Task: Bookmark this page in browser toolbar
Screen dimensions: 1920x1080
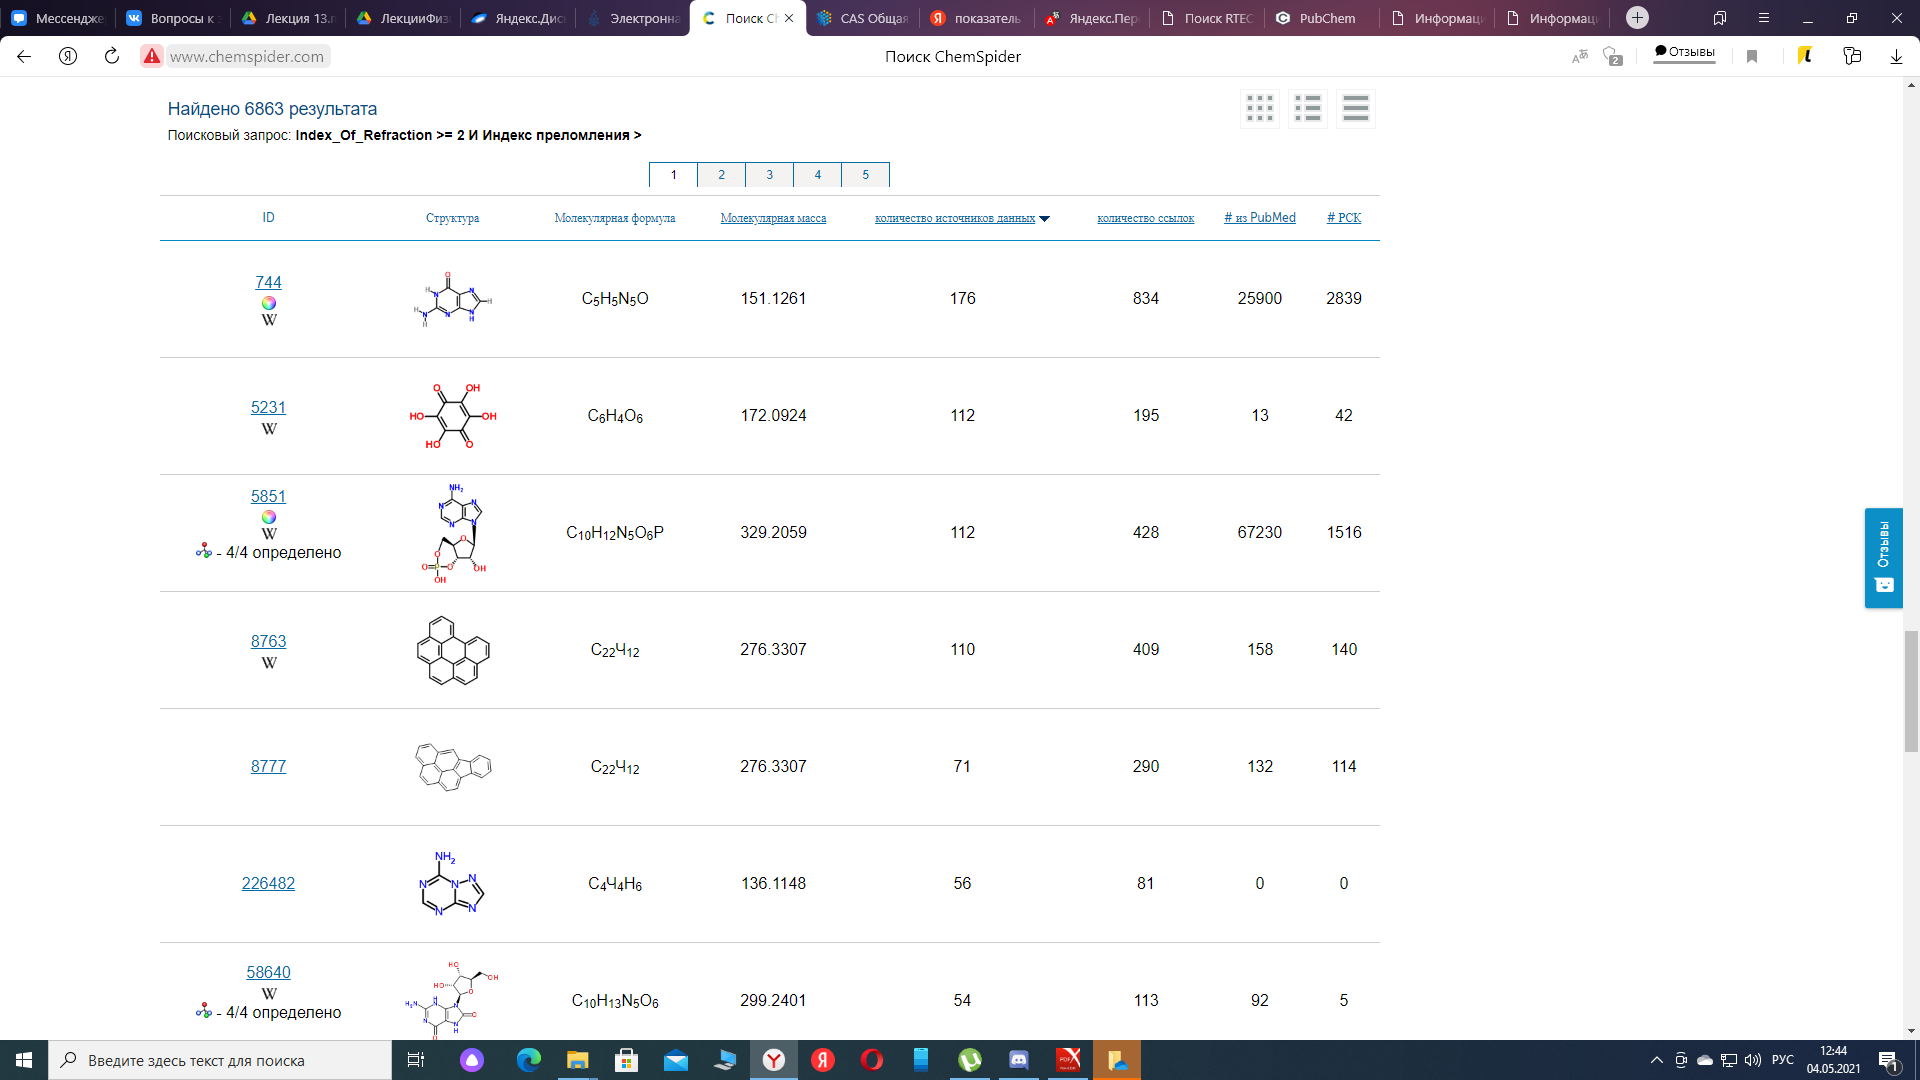Action: [1752, 56]
